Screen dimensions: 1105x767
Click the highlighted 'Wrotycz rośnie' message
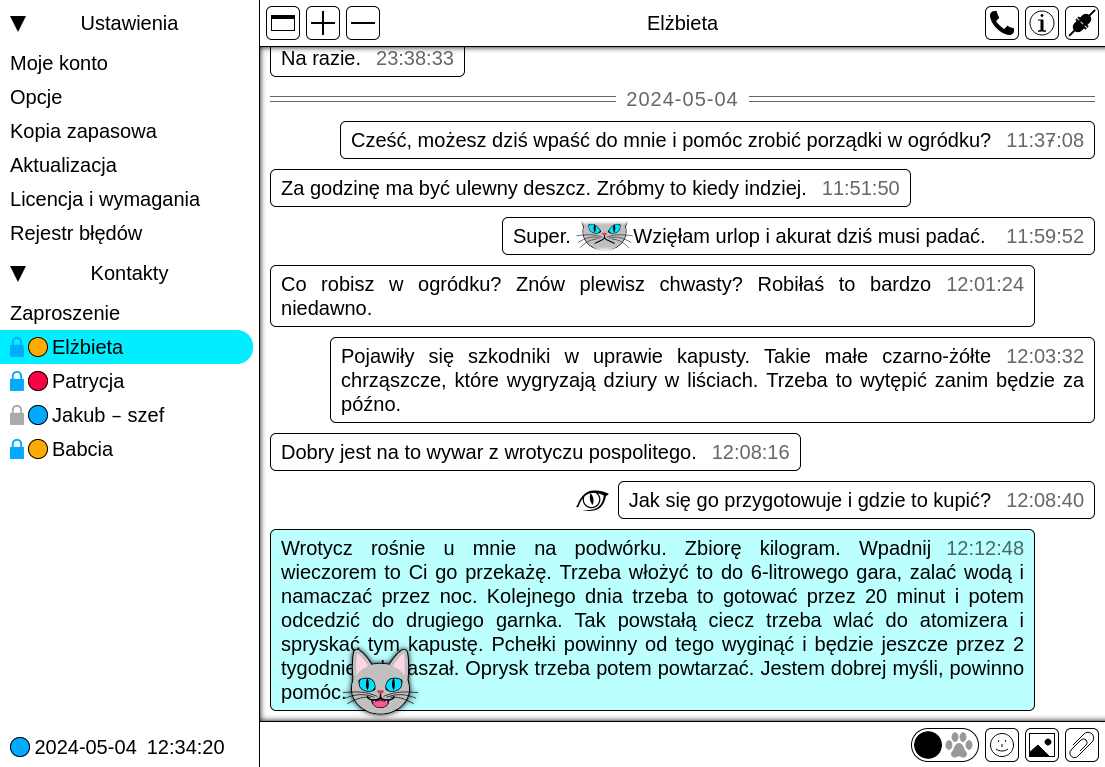click(x=653, y=620)
